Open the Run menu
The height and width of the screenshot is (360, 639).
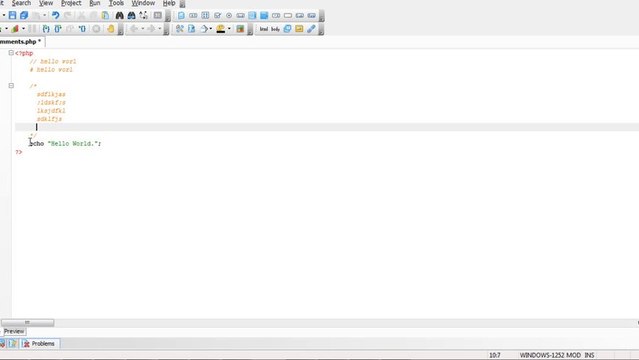click(95, 3)
